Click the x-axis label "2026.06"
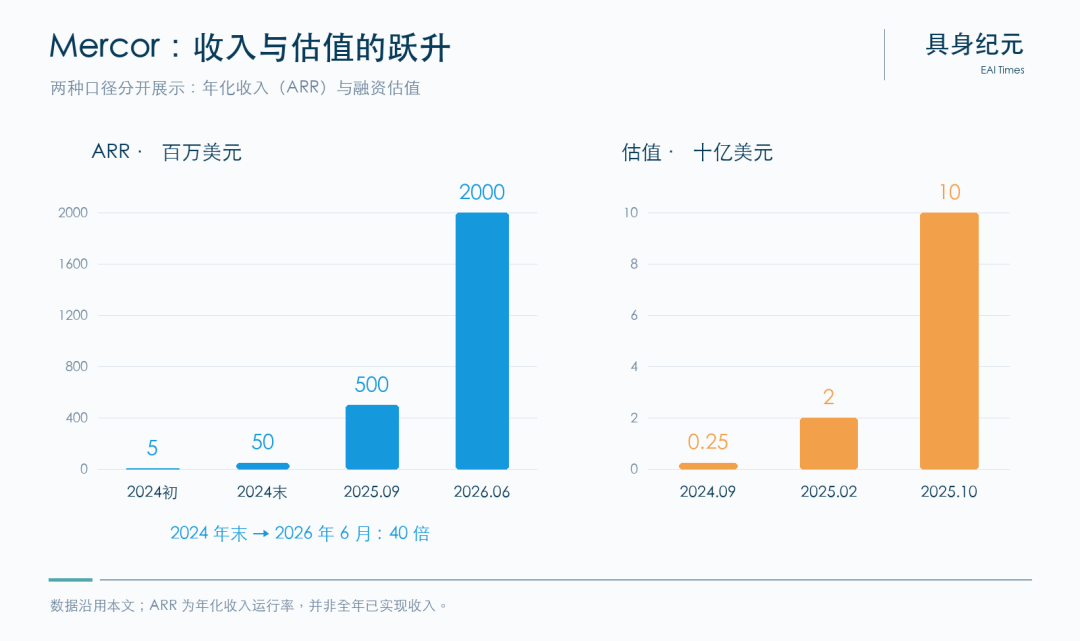This screenshot has height=641, width=1080. [x=482, y=492]
